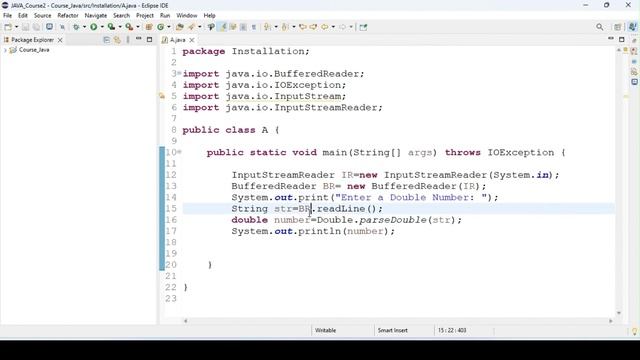The height and width of the screenshot is (360, 640).
Task: Click the Open Perspective icon
Action: [x=618, y=27]
